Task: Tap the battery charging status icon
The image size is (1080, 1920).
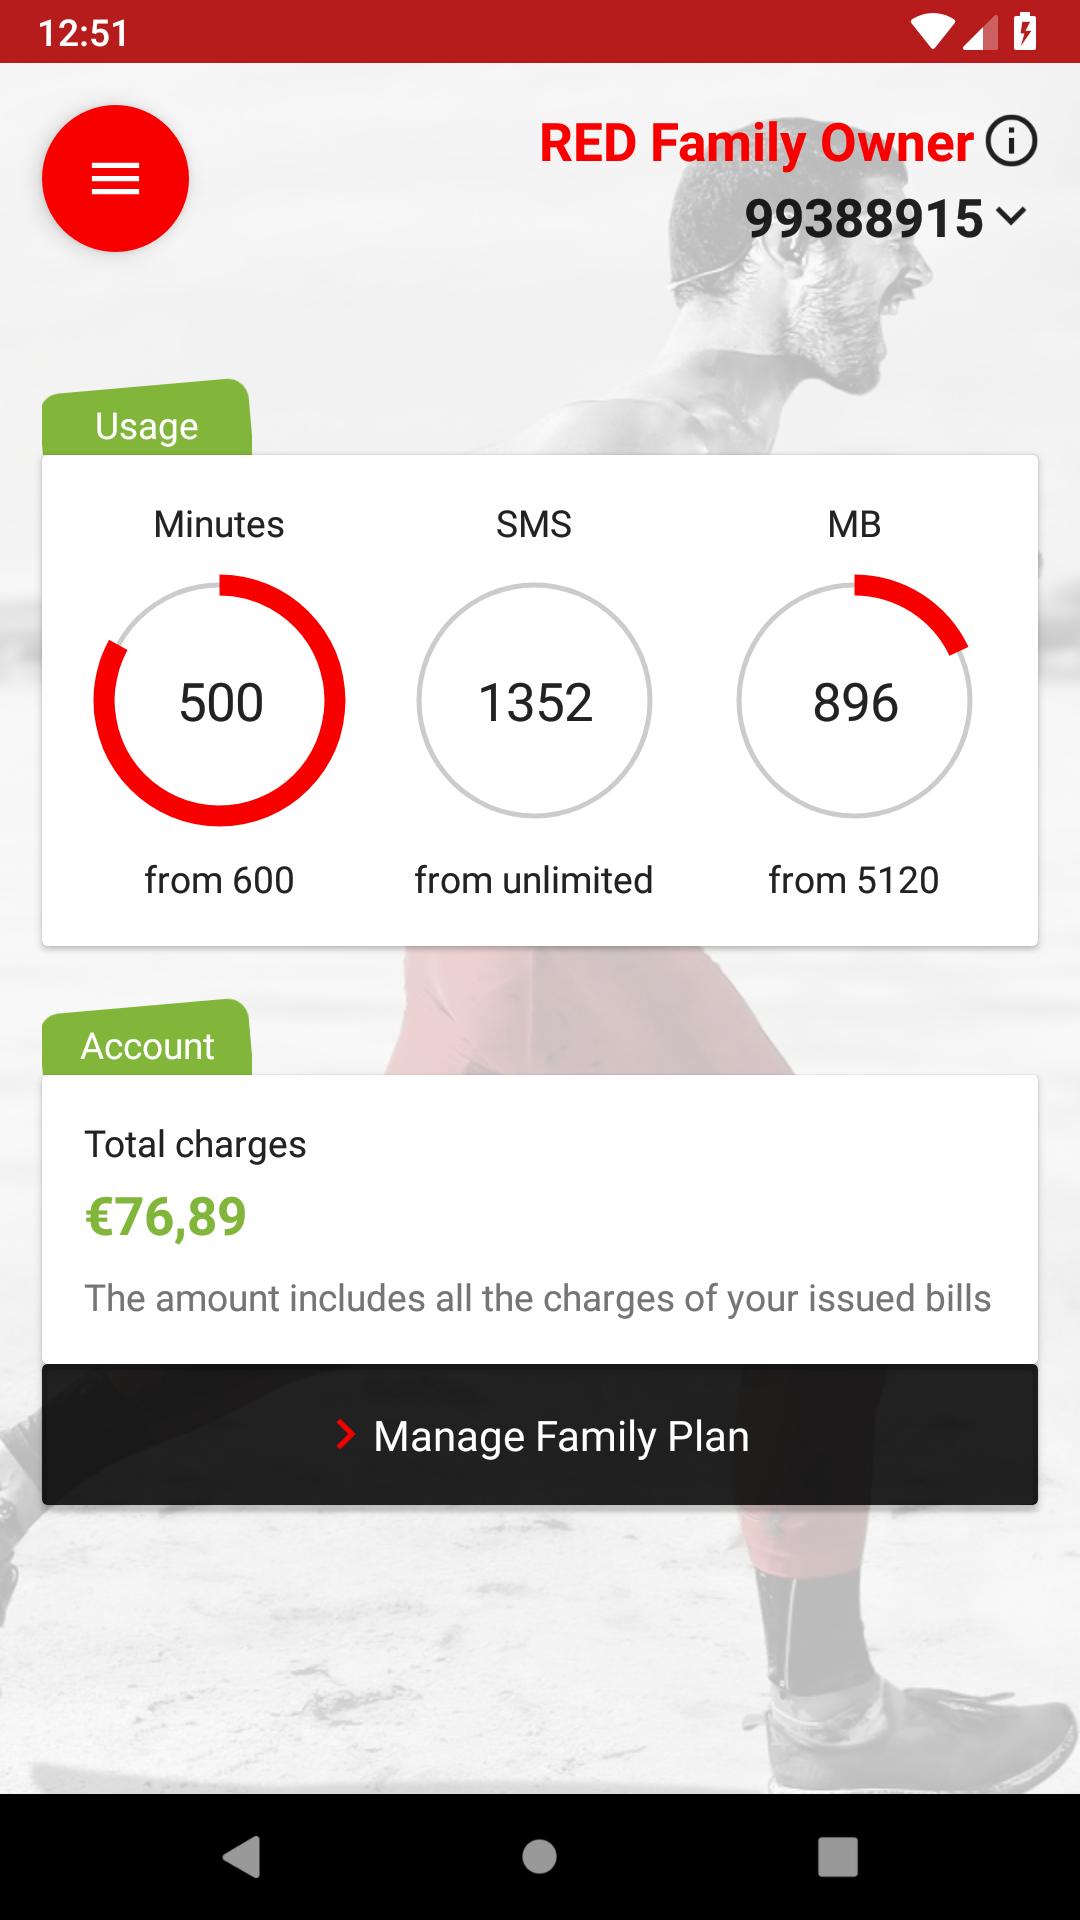Action: [x=1025, y=32]
